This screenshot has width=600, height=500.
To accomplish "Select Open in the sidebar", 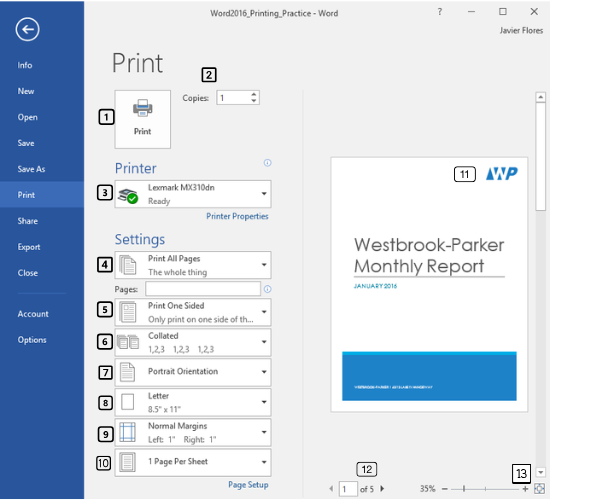I will click(42, 117).
